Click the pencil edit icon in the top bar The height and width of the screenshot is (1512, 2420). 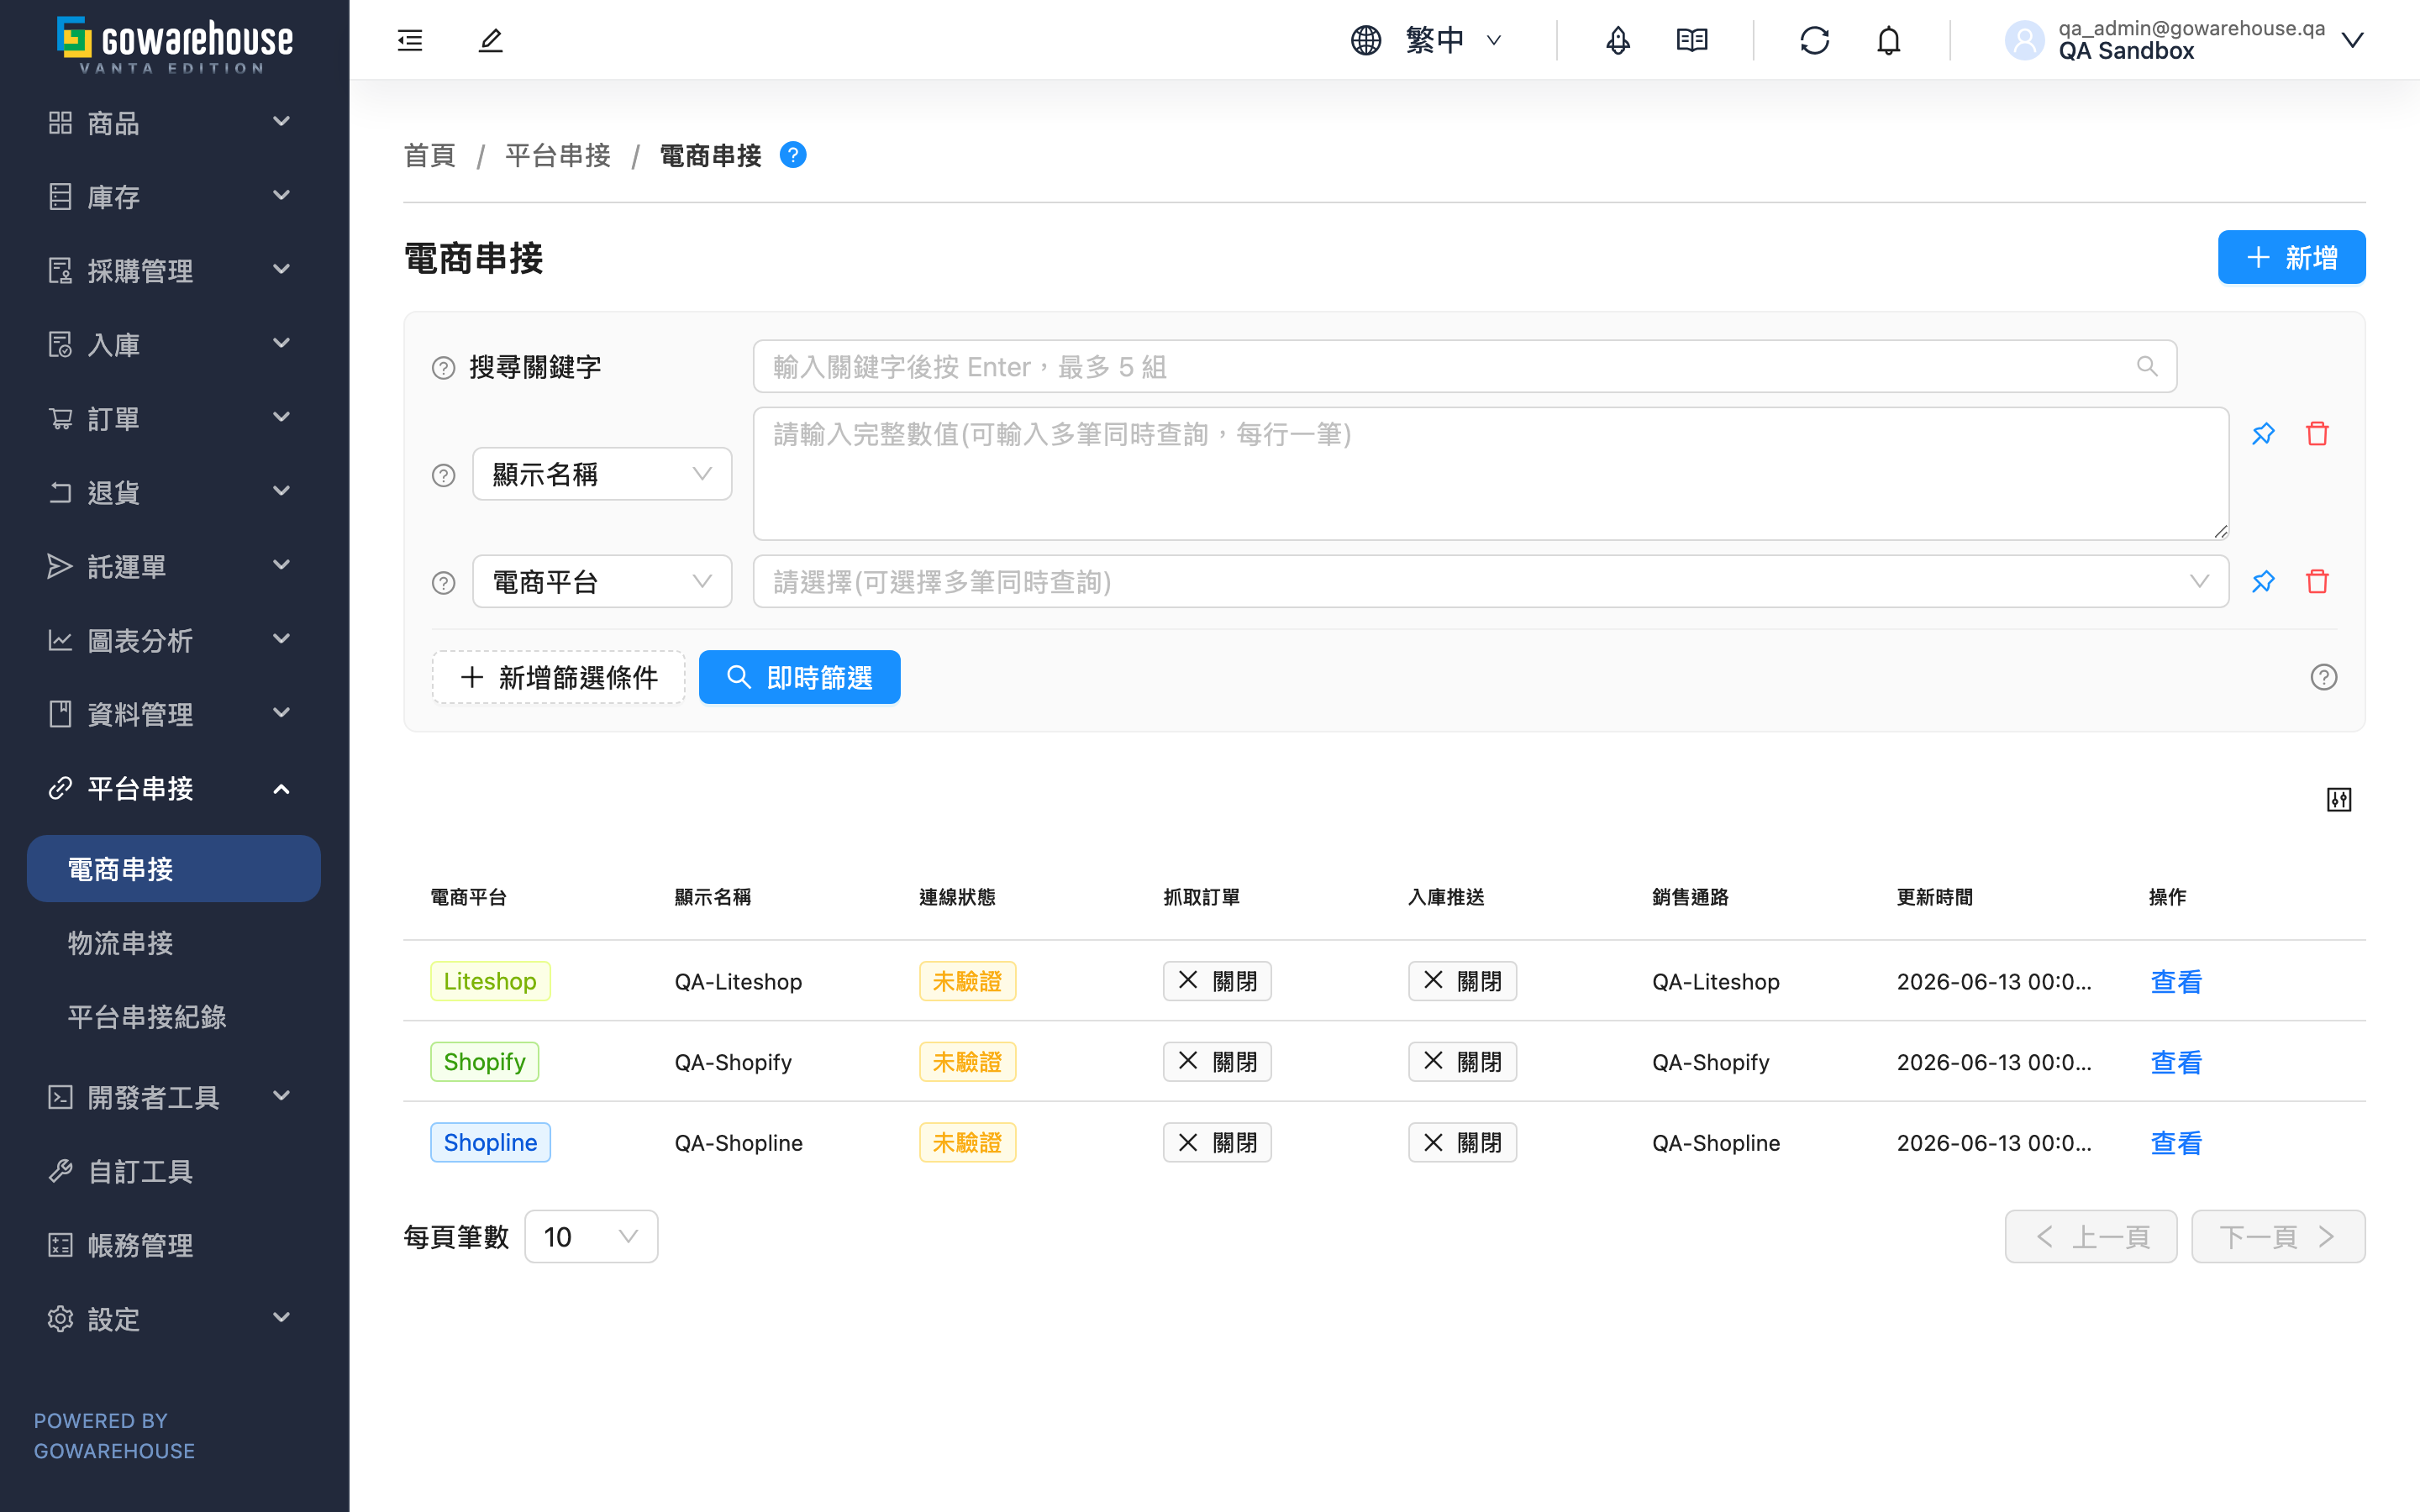[490, 40]
